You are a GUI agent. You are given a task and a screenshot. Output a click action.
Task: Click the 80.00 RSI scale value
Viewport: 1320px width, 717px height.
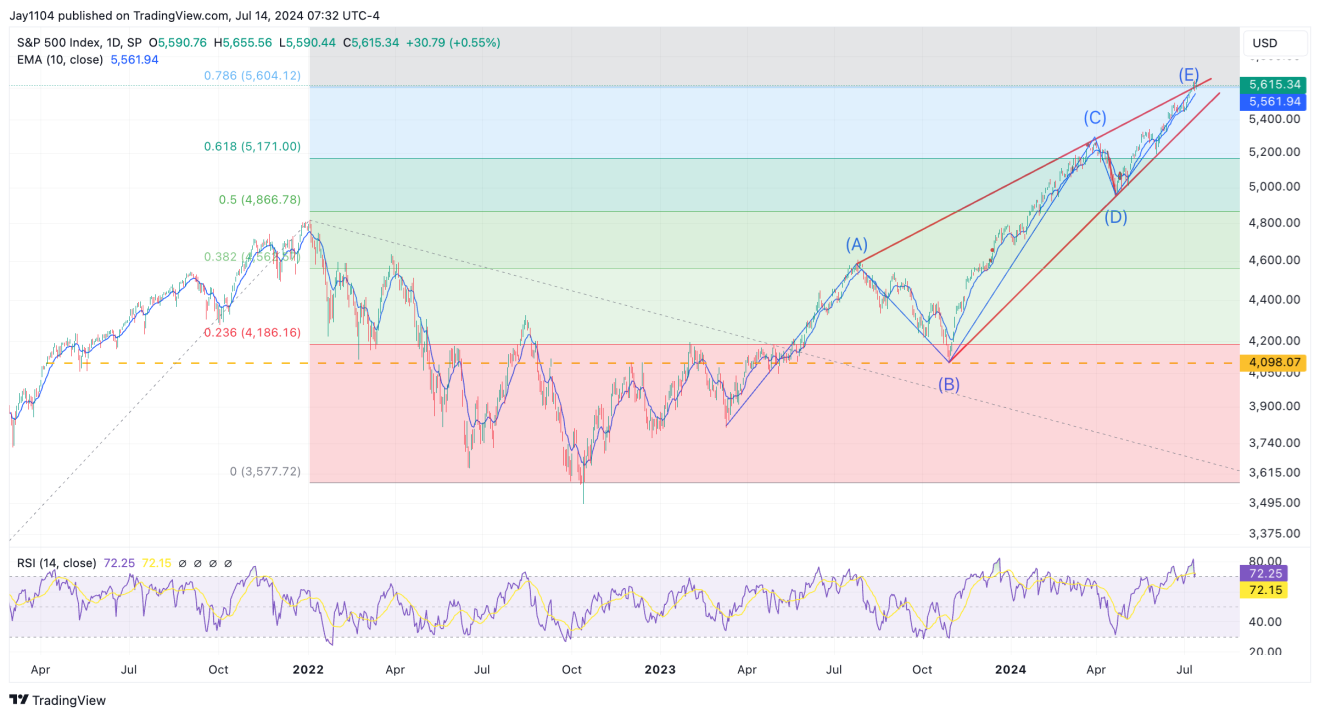(x=1265, y=562)
